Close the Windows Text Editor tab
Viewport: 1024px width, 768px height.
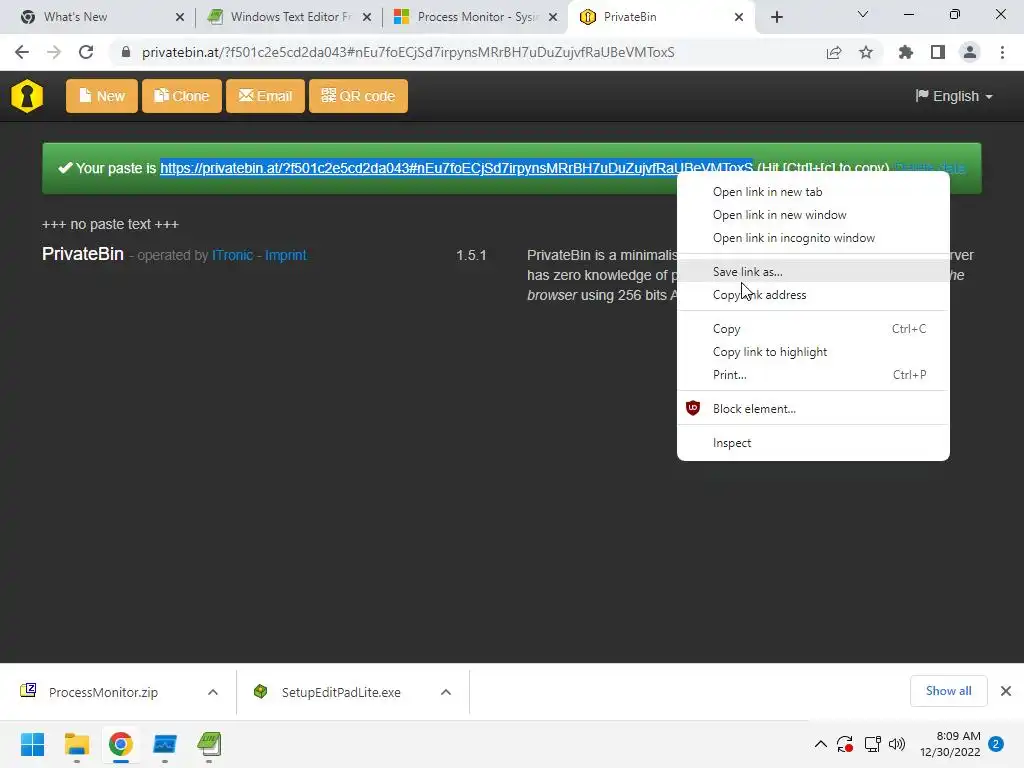coord(367,17)
